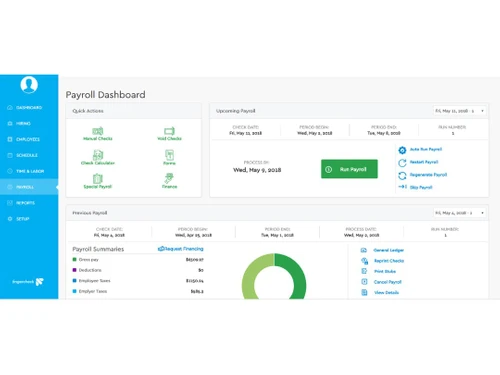
Task: Click the process-by date Wed, May 9, 2018
Action: pyautogui.click(x=257, y=170)
